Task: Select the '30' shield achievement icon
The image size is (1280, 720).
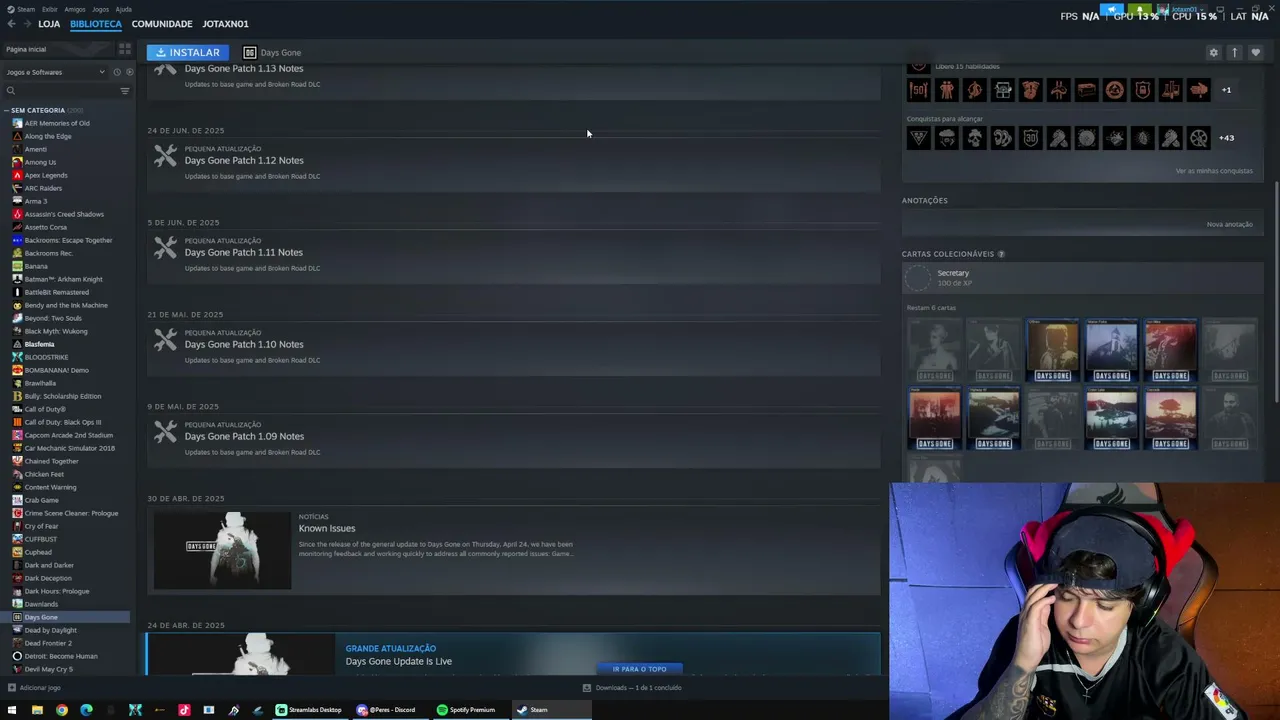Action: pyautogui.click(x=1031, y=138)
